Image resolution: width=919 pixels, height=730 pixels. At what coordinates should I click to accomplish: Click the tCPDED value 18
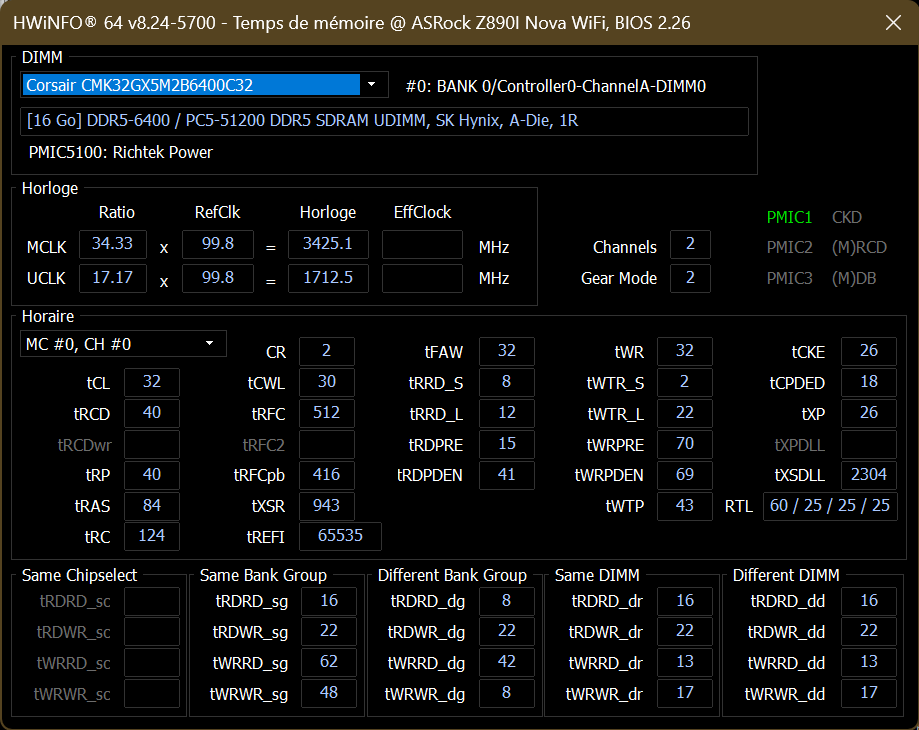869,382
